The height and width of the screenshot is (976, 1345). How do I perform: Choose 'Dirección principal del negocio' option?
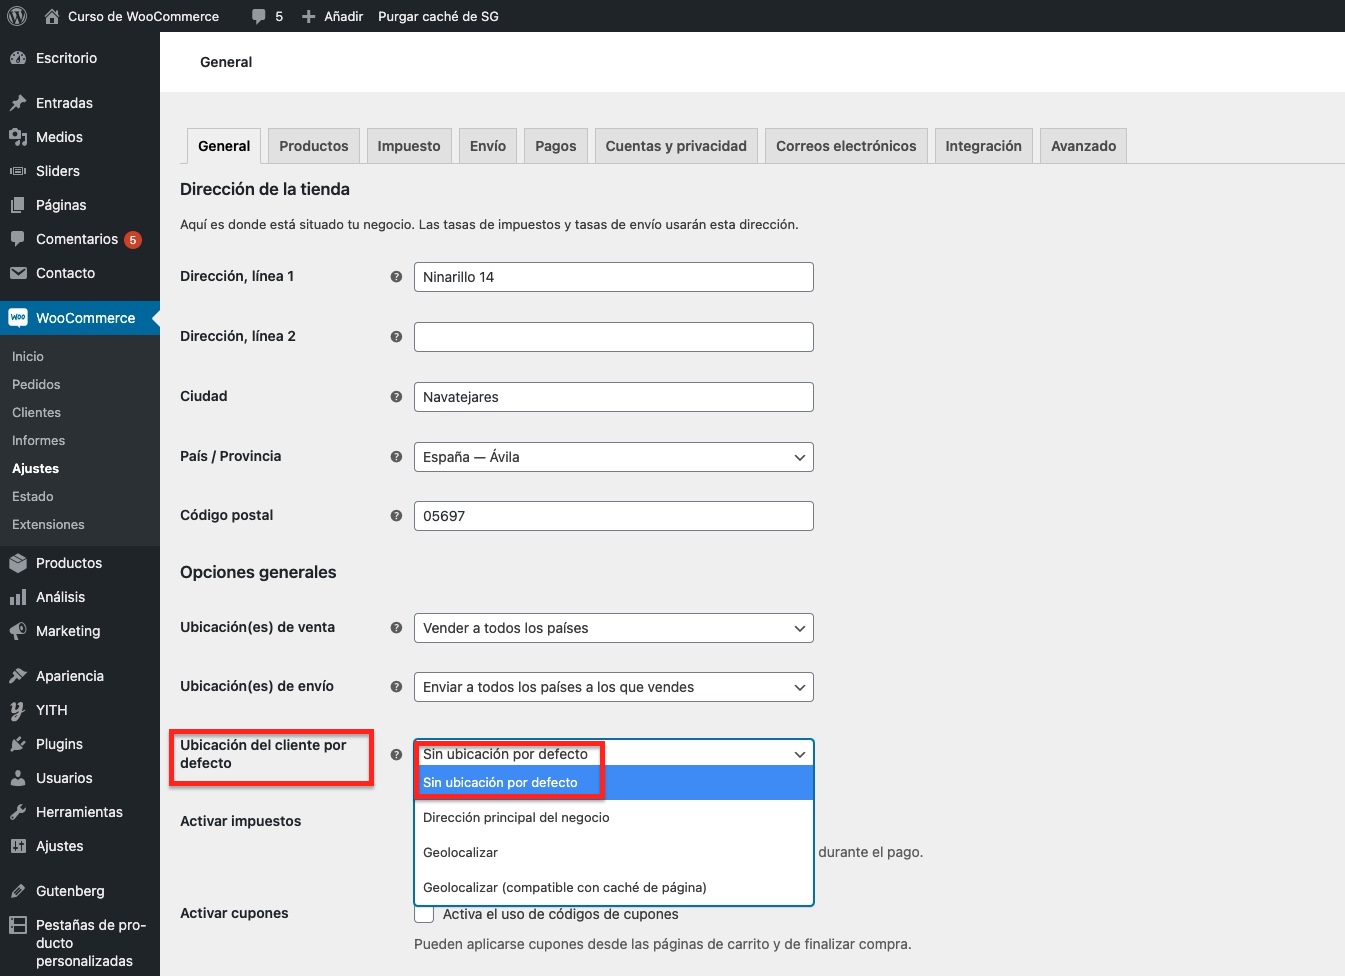point(614,818)
